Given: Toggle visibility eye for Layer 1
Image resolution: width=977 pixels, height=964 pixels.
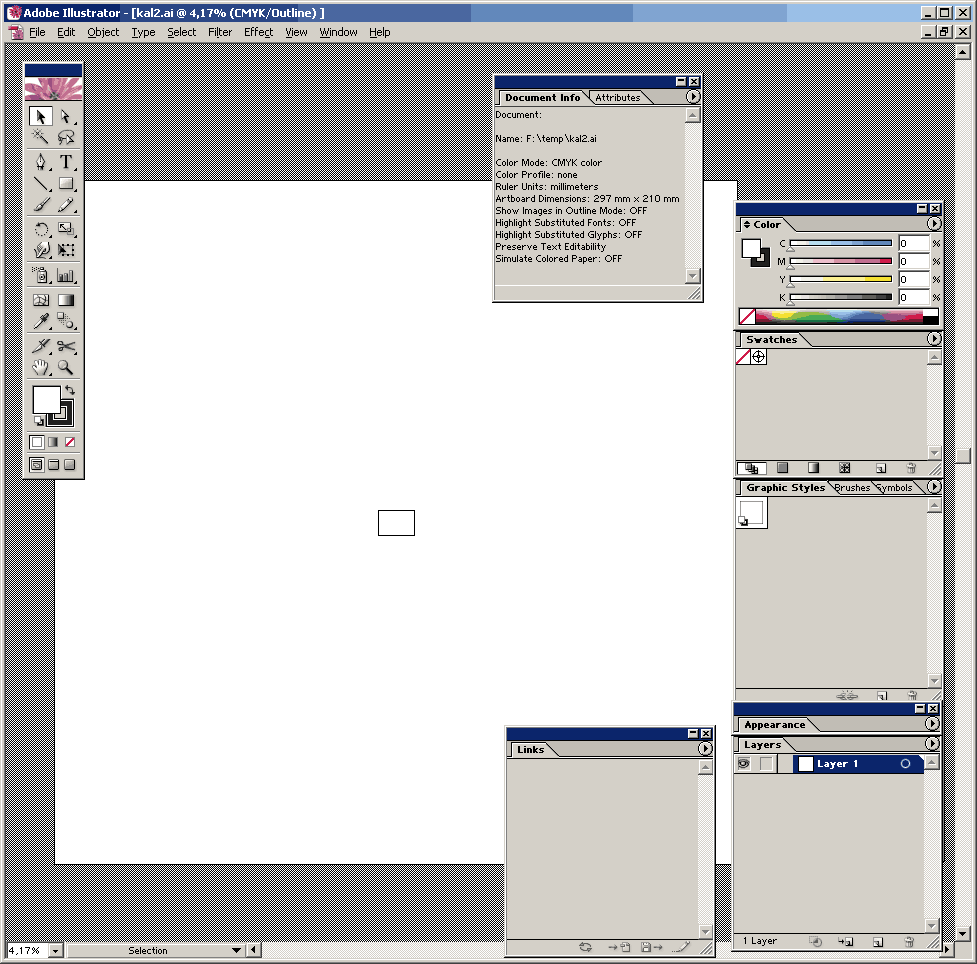Looking at the screenshot, I should point(743,763).
